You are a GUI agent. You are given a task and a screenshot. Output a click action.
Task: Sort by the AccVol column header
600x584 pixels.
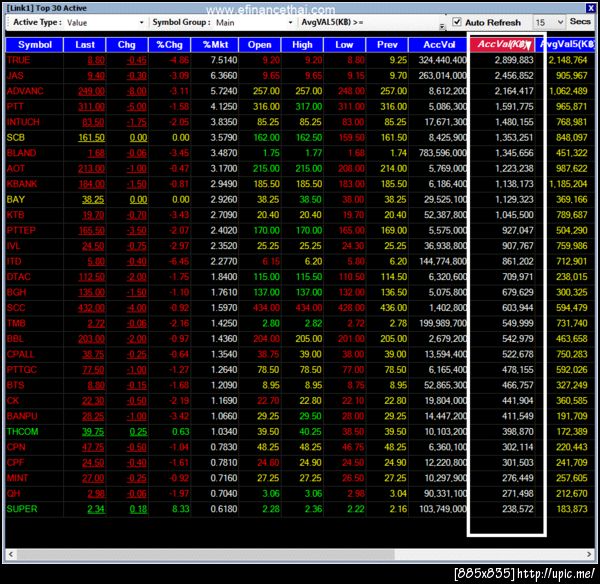[x=439, y=45]
